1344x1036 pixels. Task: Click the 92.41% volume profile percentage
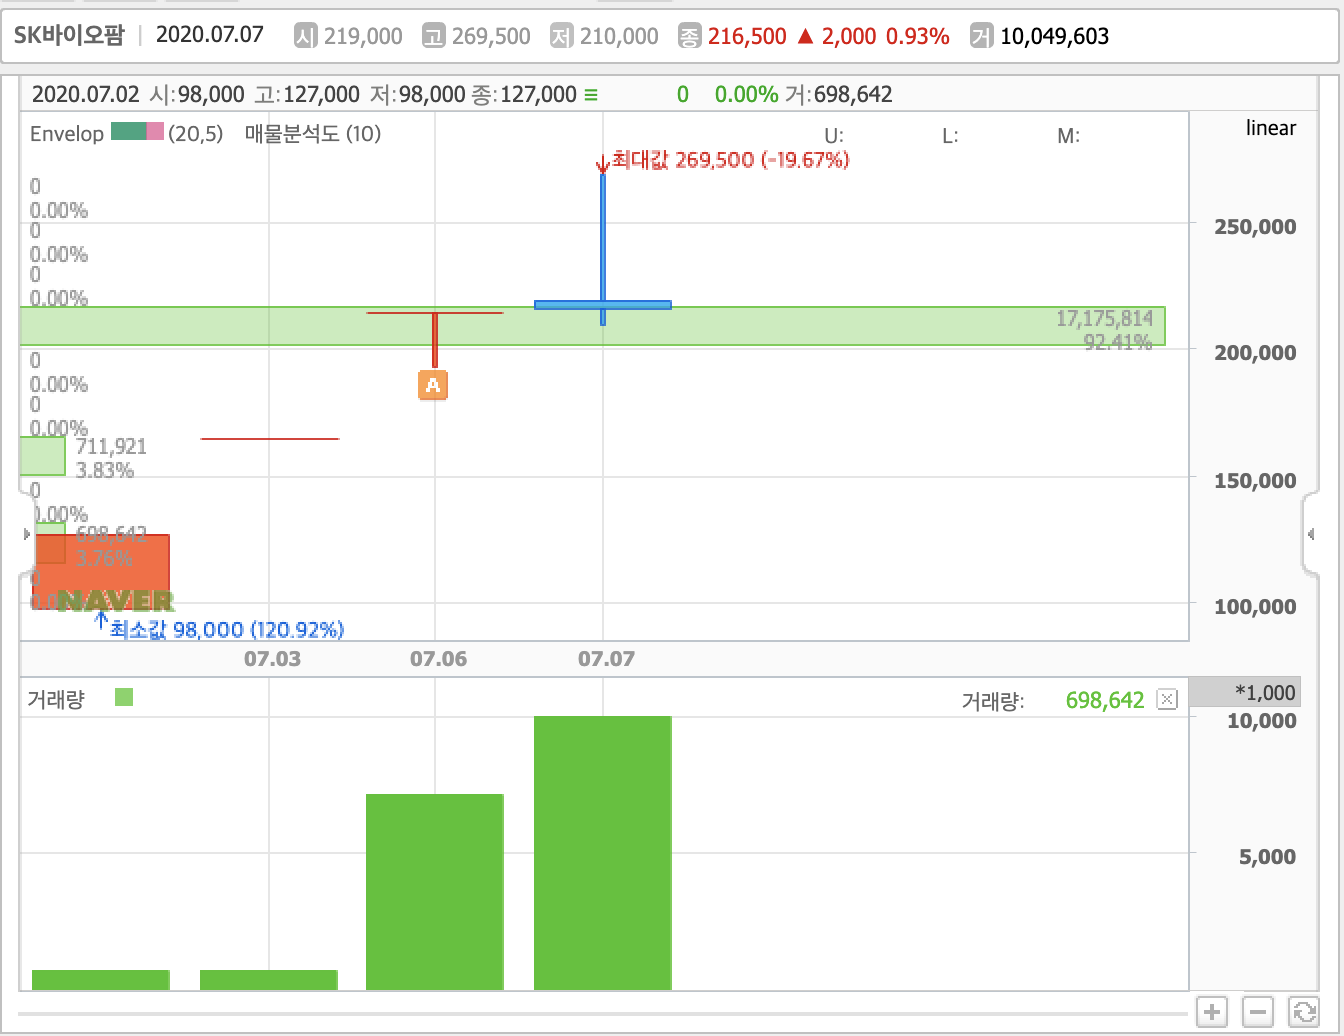pos(1118,342)
